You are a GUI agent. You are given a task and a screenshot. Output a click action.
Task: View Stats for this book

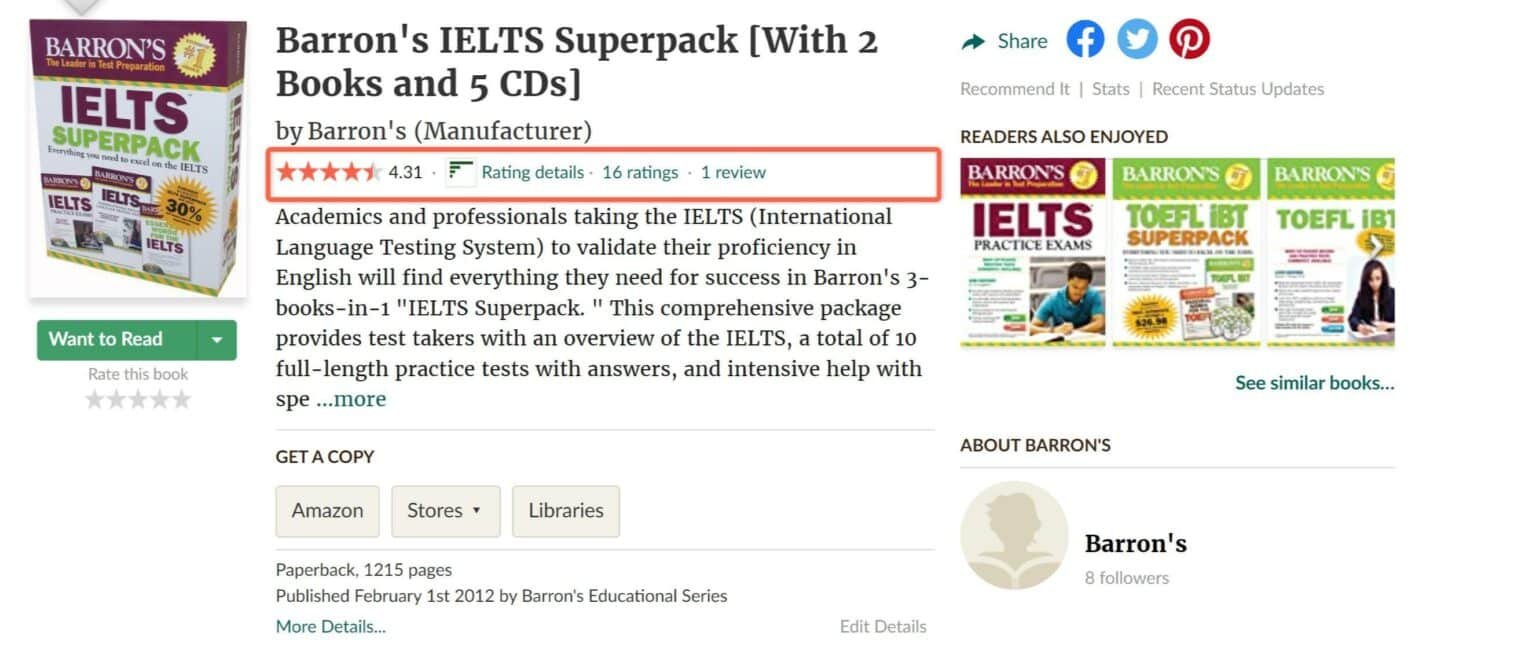point(1110,88)
